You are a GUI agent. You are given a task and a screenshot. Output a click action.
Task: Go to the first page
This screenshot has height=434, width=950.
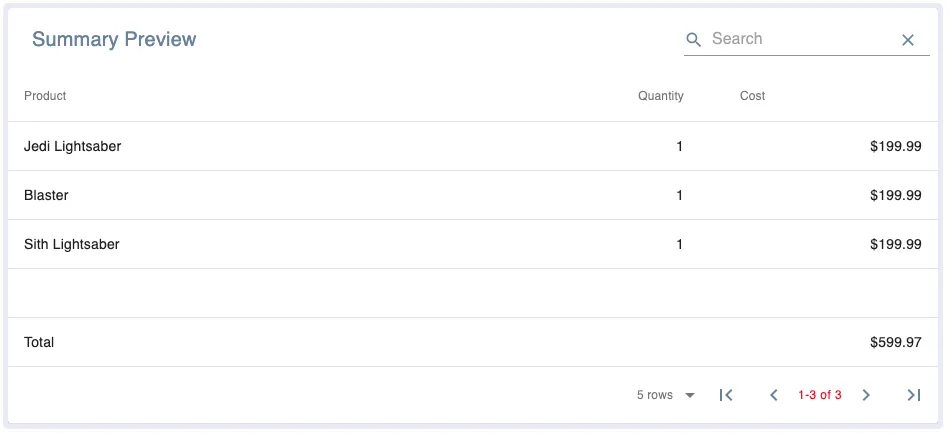click(727, 395)
